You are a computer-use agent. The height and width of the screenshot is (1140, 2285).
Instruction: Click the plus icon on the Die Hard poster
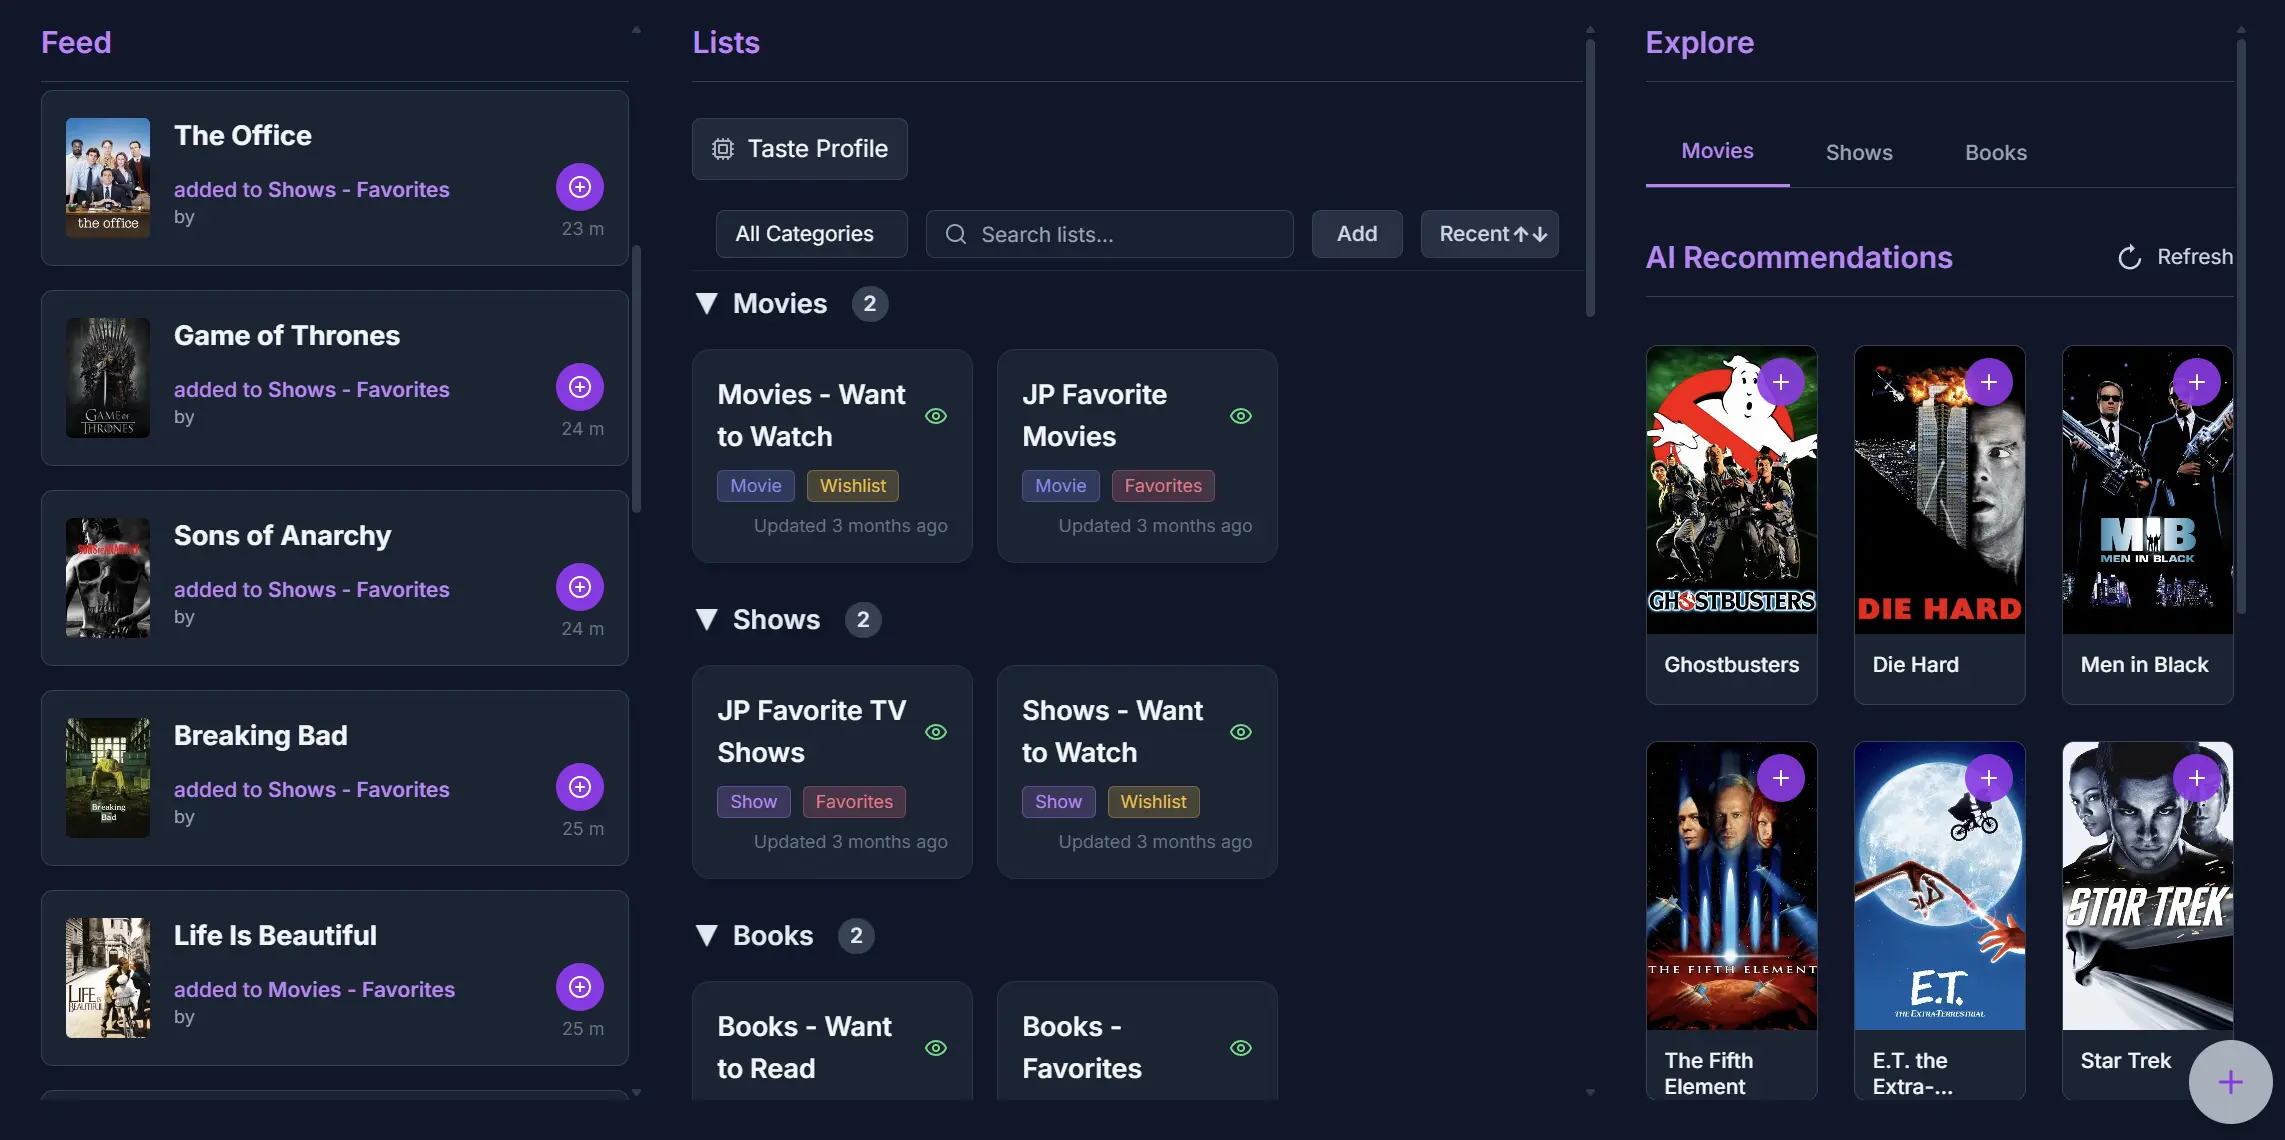point(1990,381)
